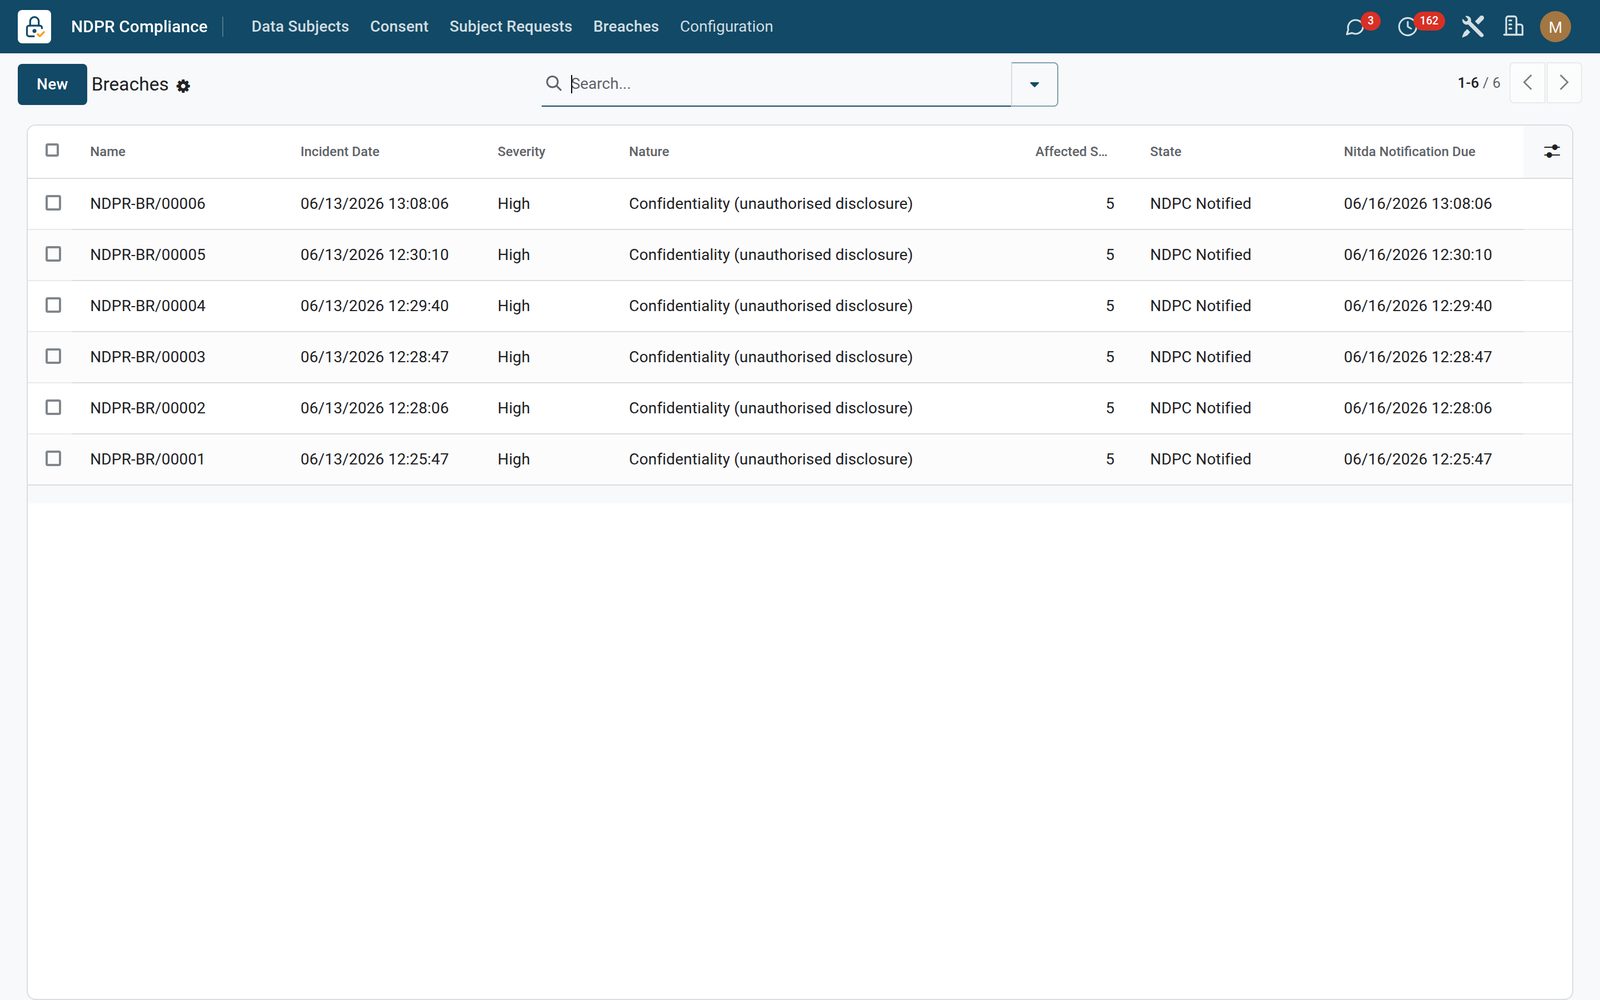This screenshot has width=1600, height=1000.
Task: Open the user avatar menu
Action: (1555, 27)
